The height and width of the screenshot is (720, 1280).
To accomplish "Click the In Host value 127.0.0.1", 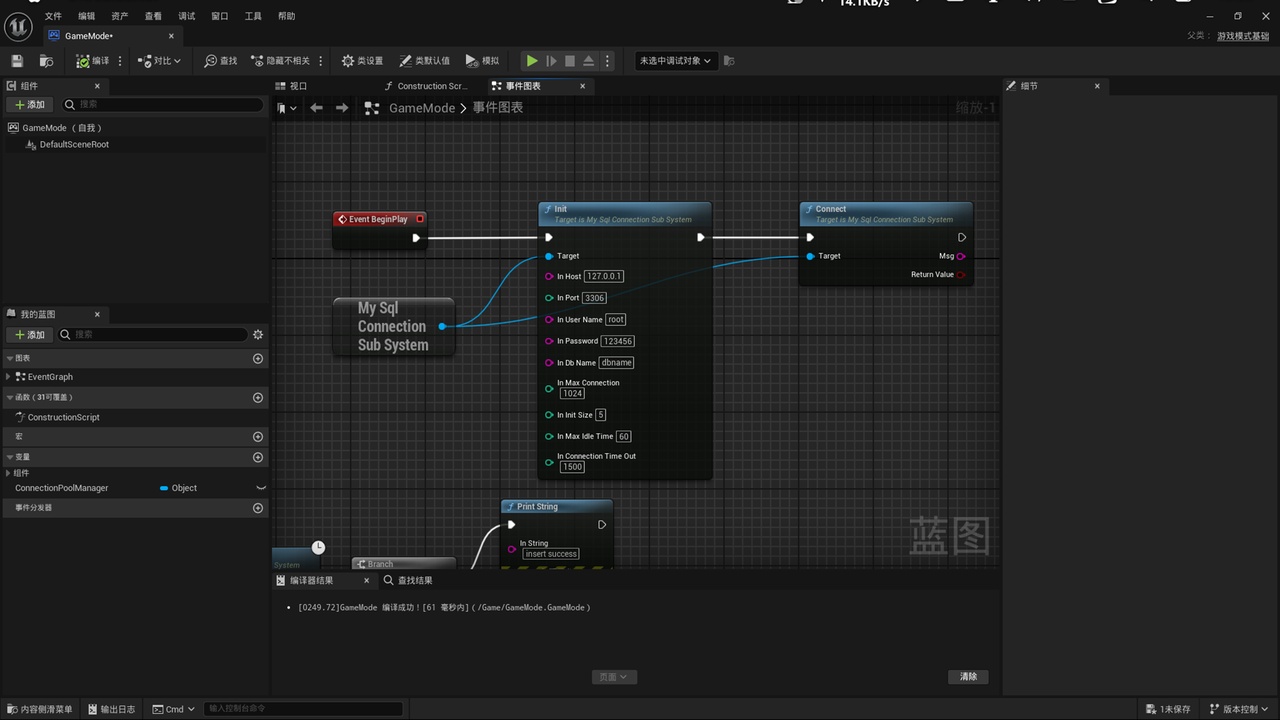I will (x=604, y=276).
